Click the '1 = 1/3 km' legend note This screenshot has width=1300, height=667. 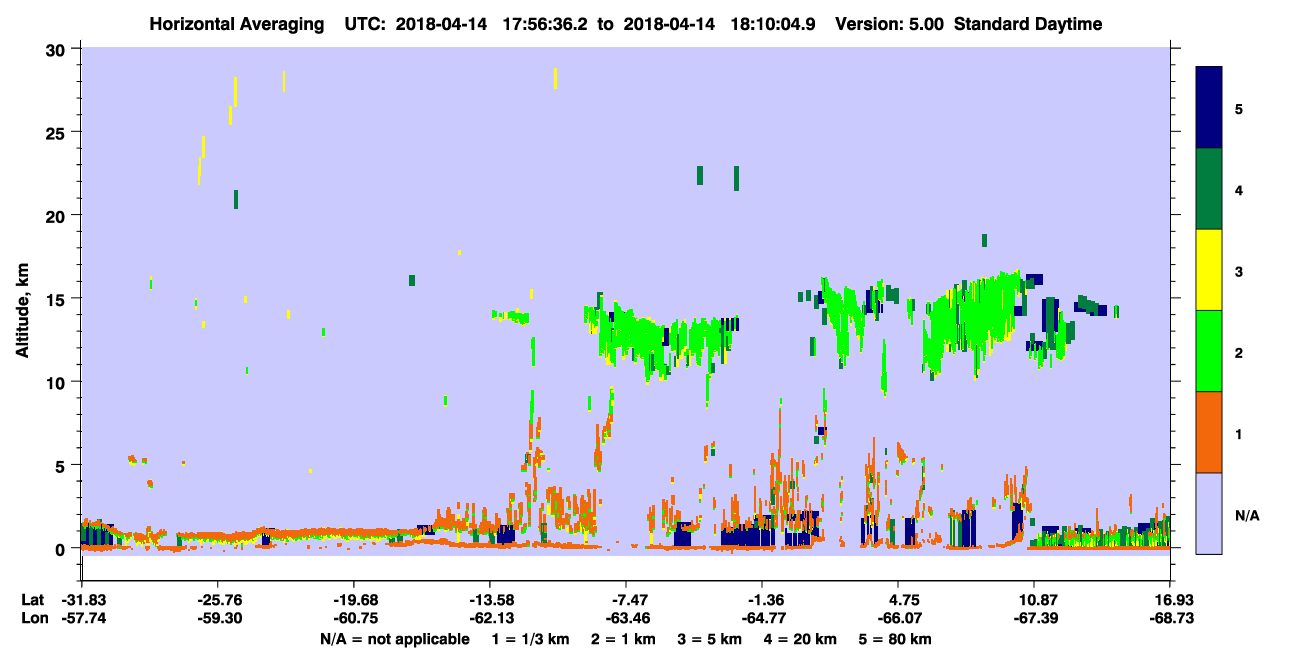[x=528, y=639]
